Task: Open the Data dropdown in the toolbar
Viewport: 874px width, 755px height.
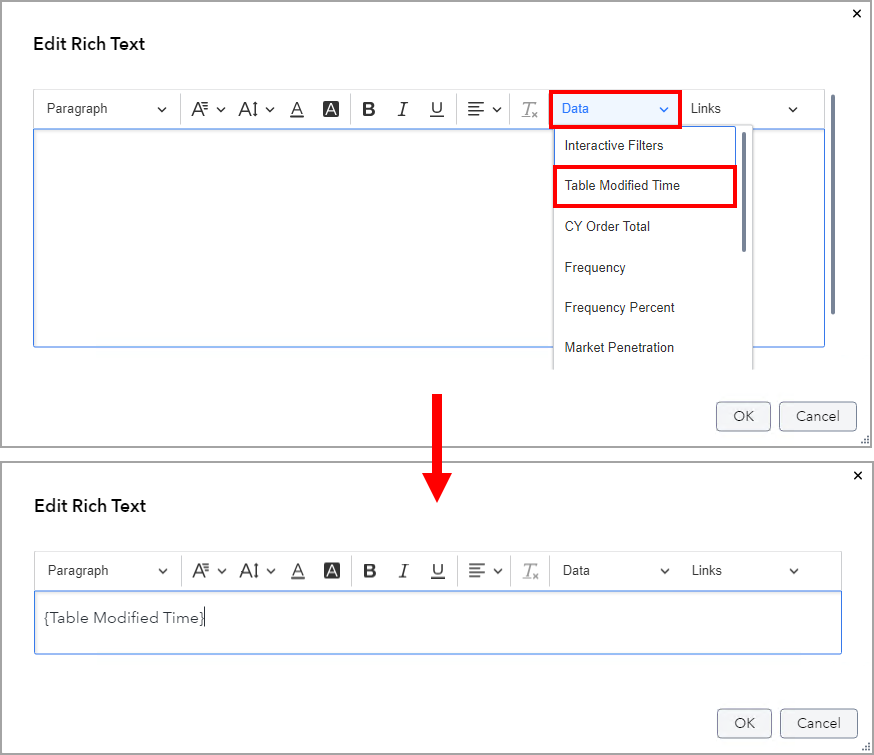Action: (614, 109)
